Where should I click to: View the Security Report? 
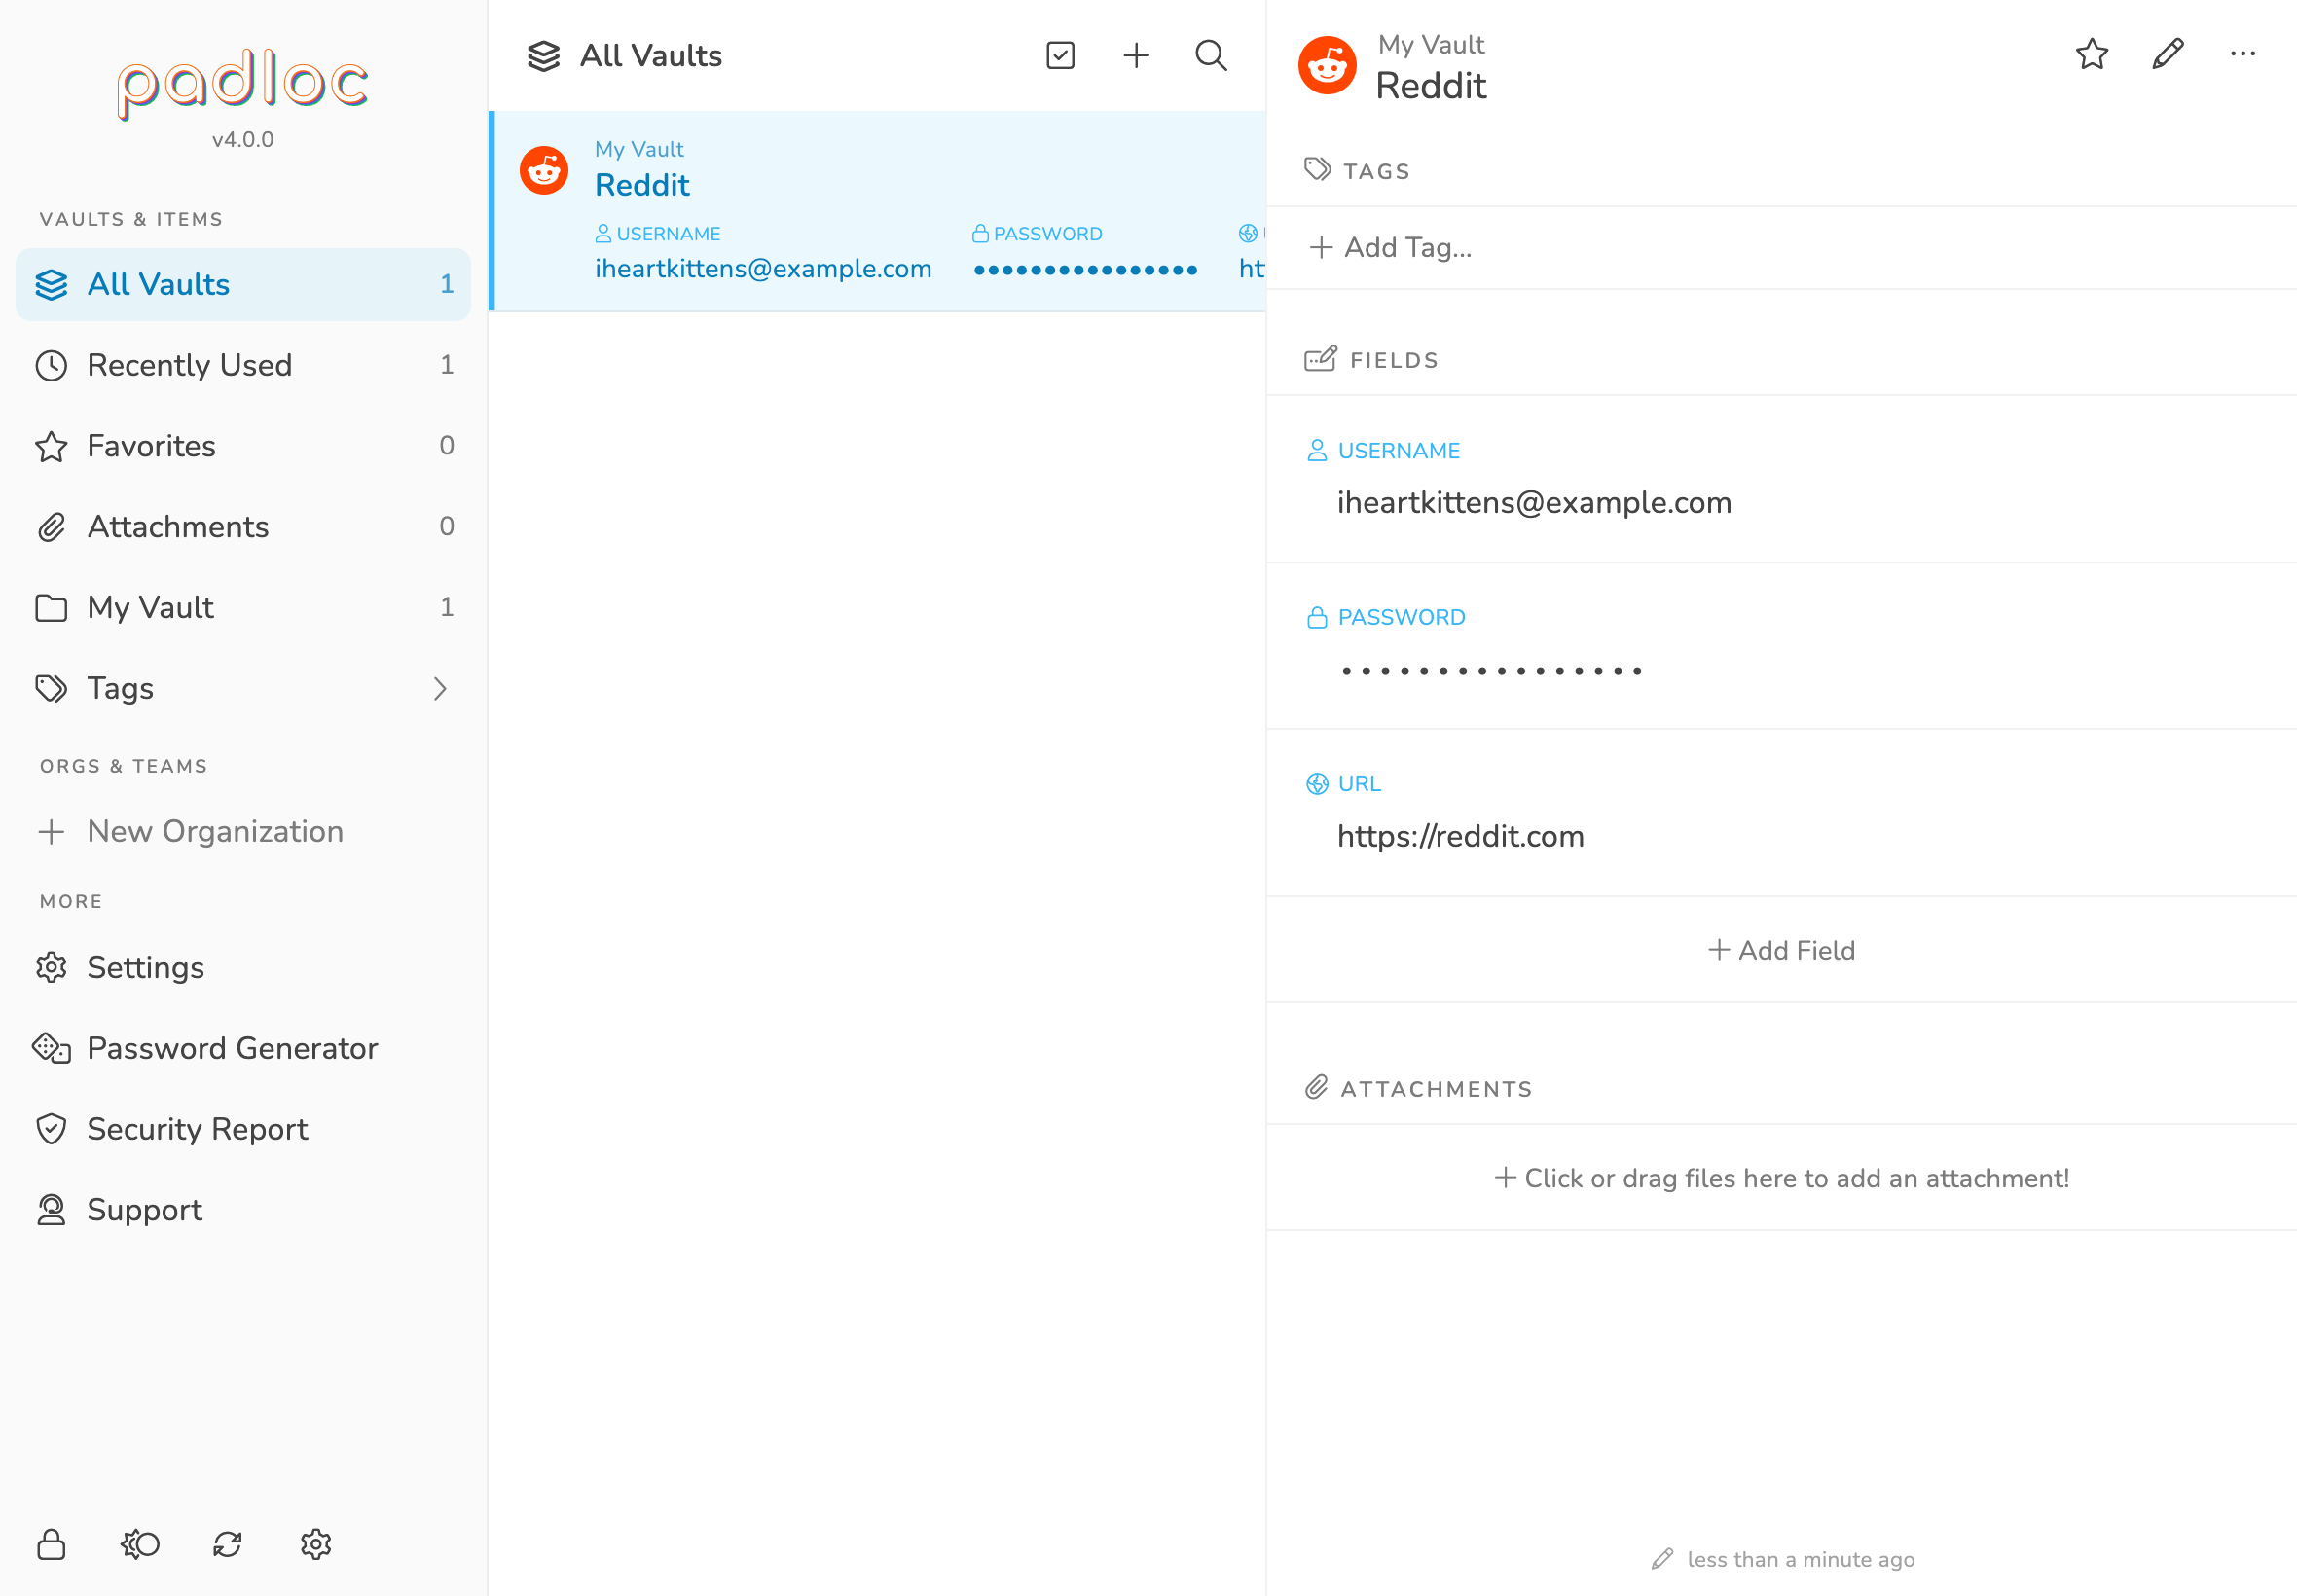(x=243, y=1129)
